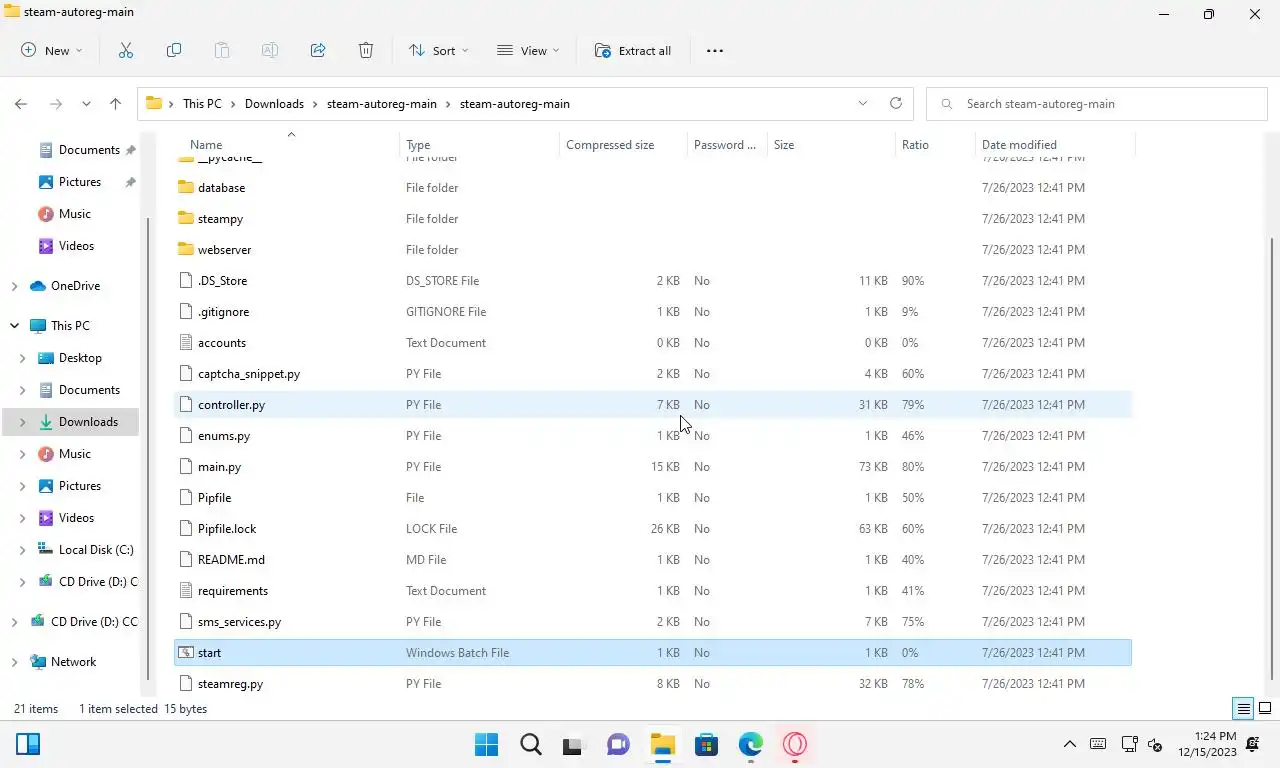Image resolution: width=1280 pixels, height=768 pixels.
Task: Open Microsoft Edge from the taskbar
Action: pos(750,744)
